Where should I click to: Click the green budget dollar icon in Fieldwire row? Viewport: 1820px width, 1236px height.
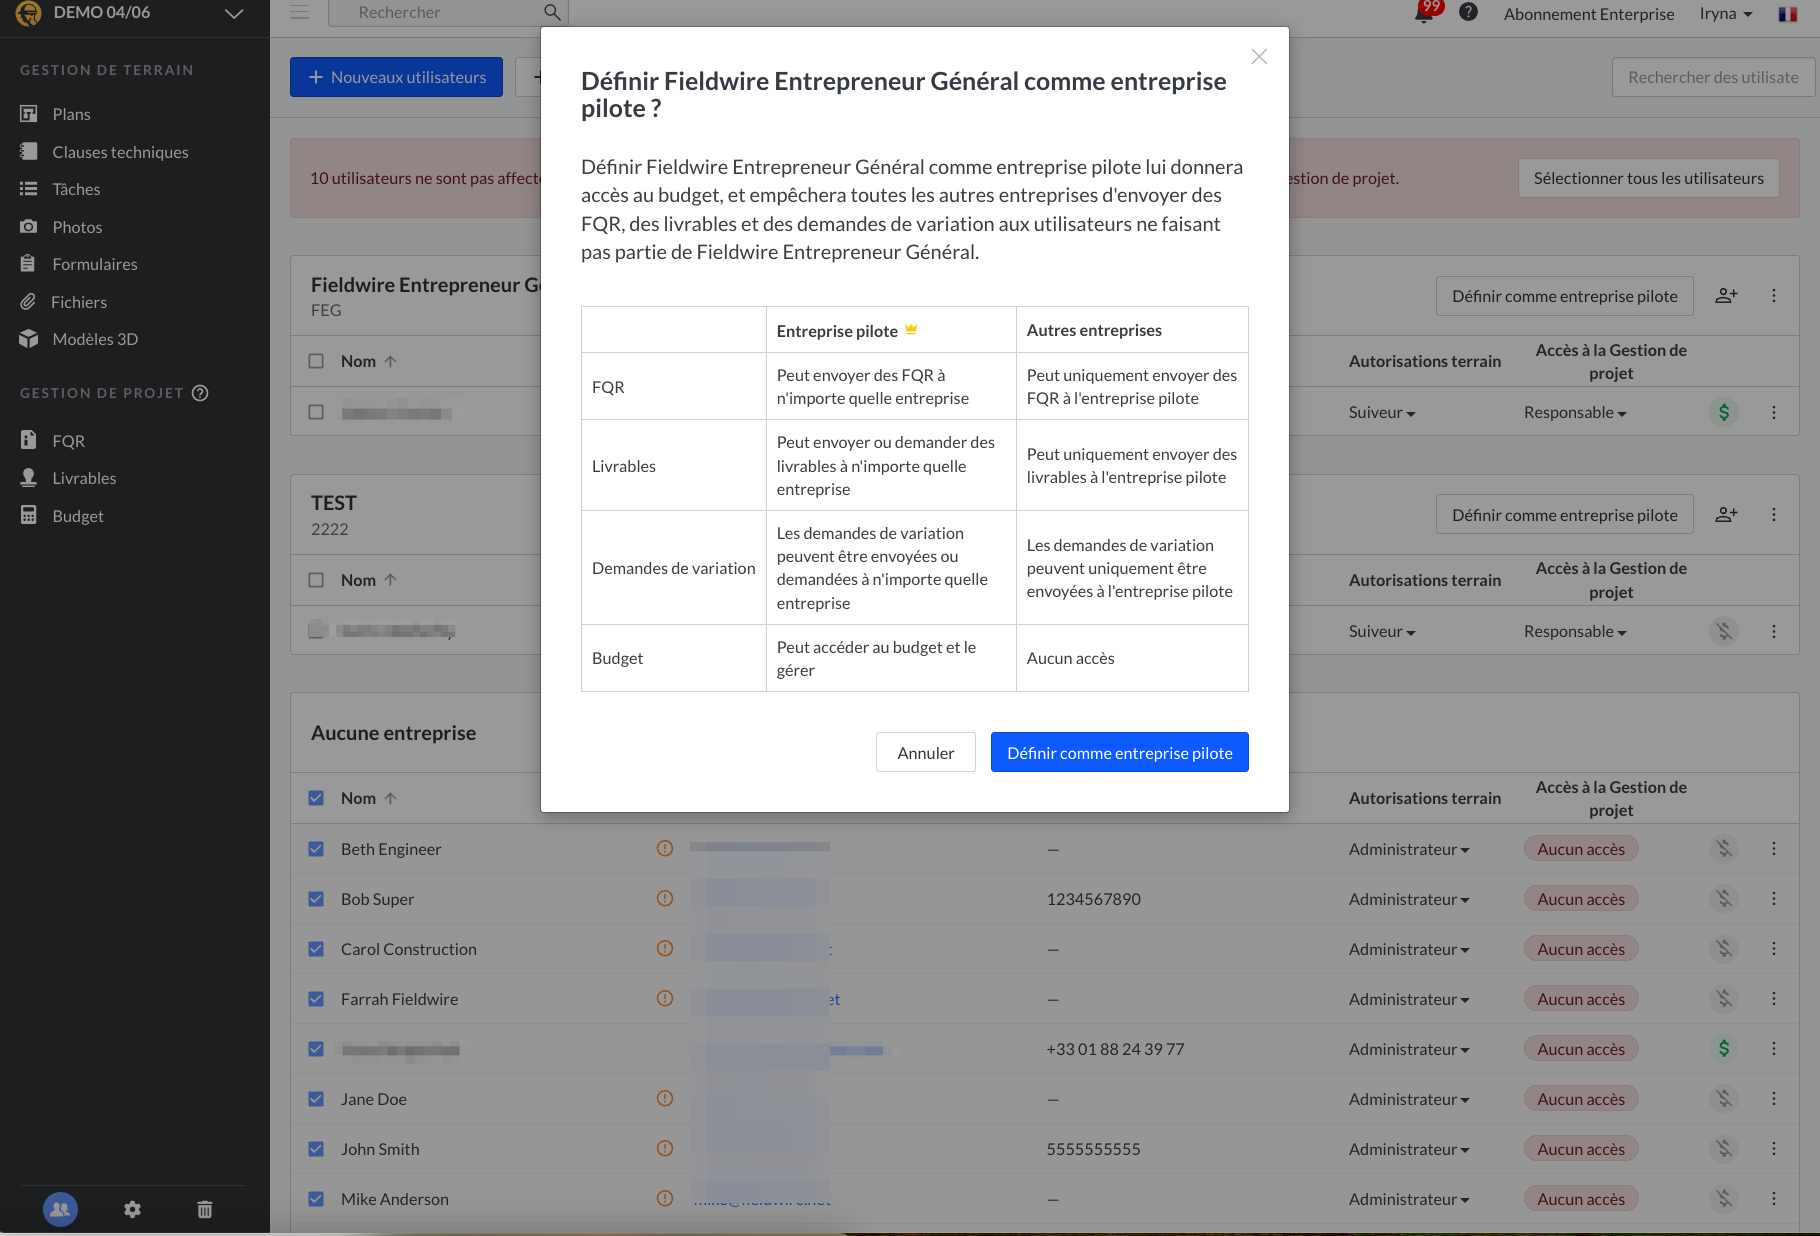click(1723, 412)
